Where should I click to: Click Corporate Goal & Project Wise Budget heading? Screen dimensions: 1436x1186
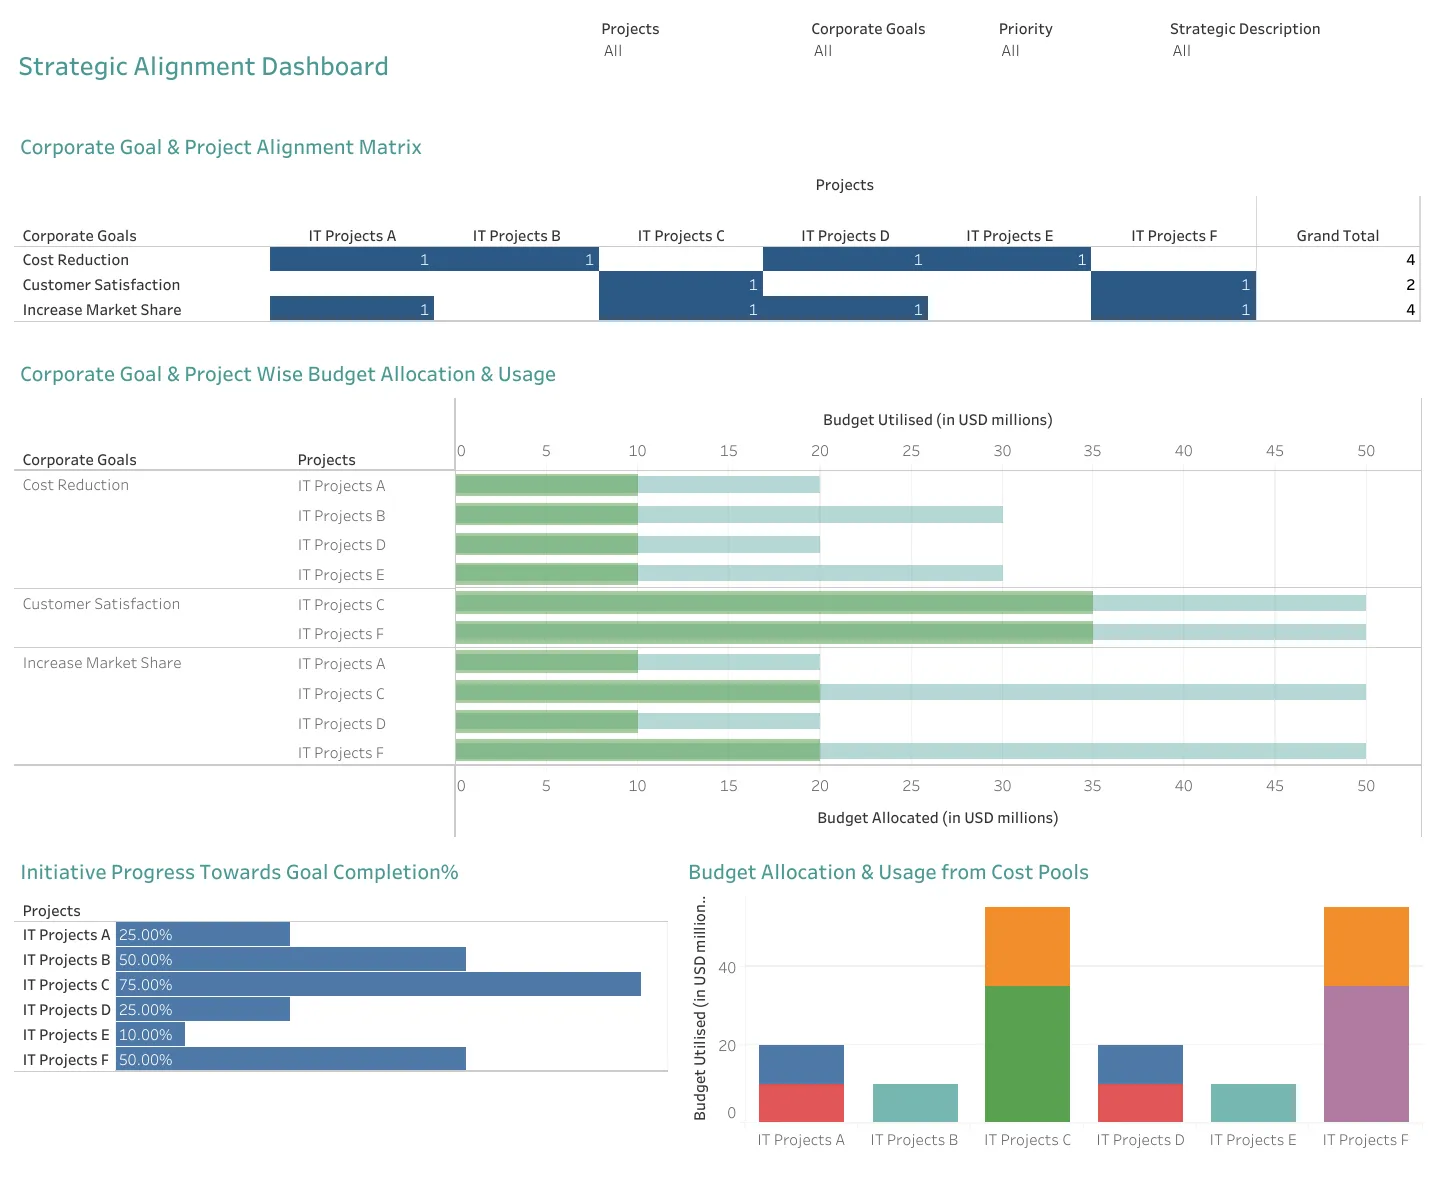[x=288, y=374]
